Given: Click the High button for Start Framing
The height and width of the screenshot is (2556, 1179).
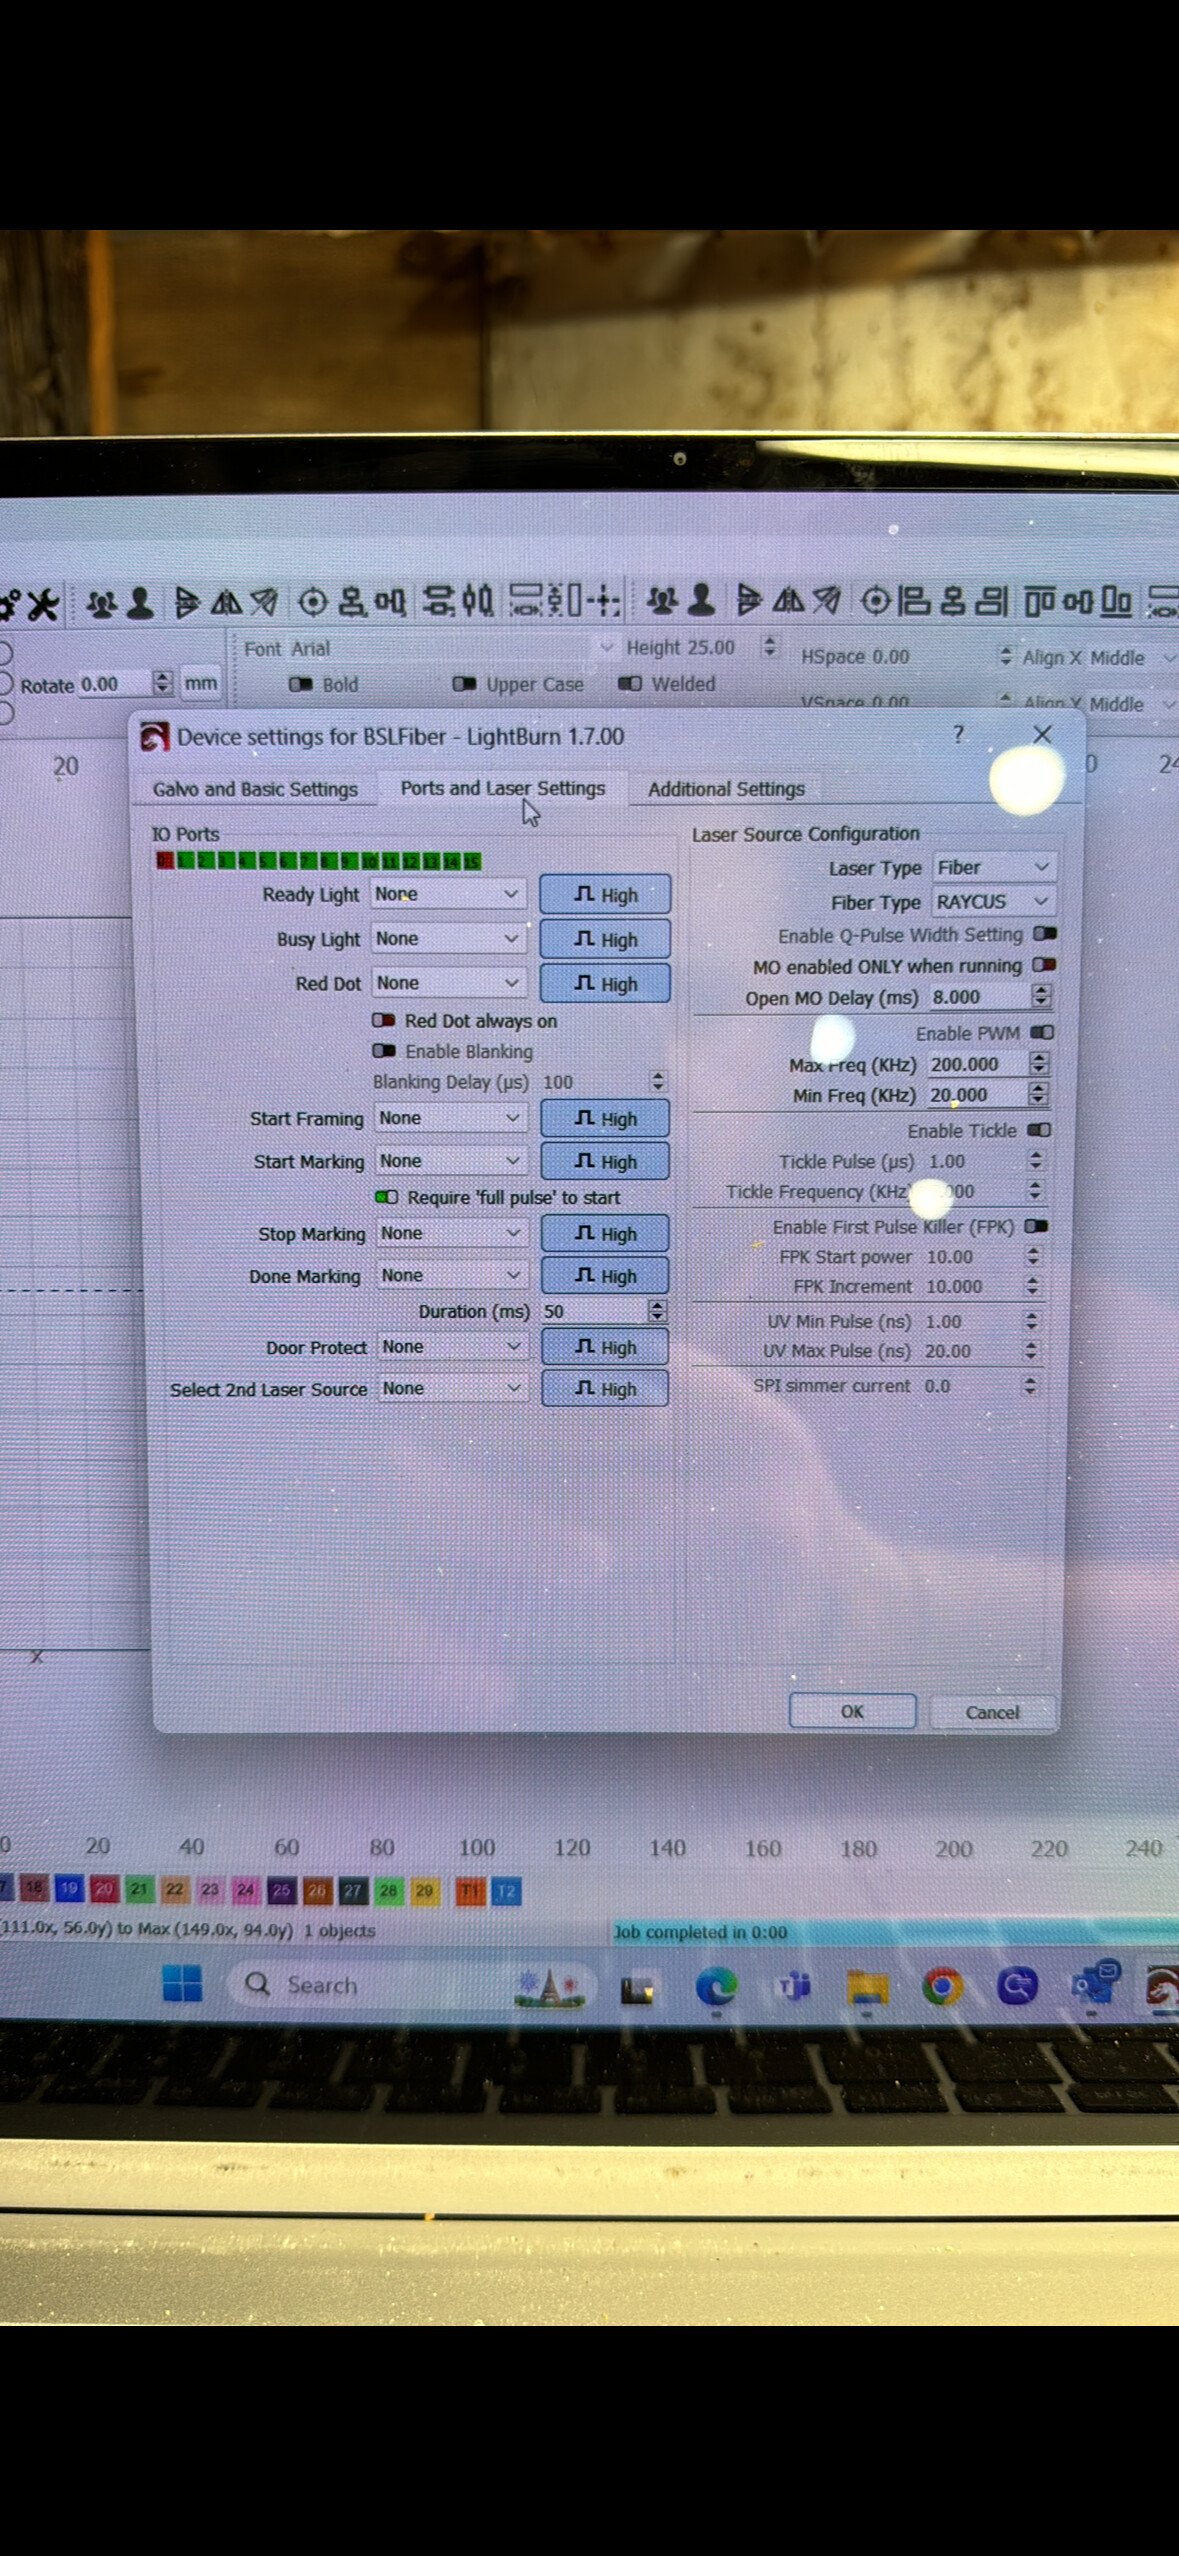Looking at the screenshot, I should (x=605, y=1119).
